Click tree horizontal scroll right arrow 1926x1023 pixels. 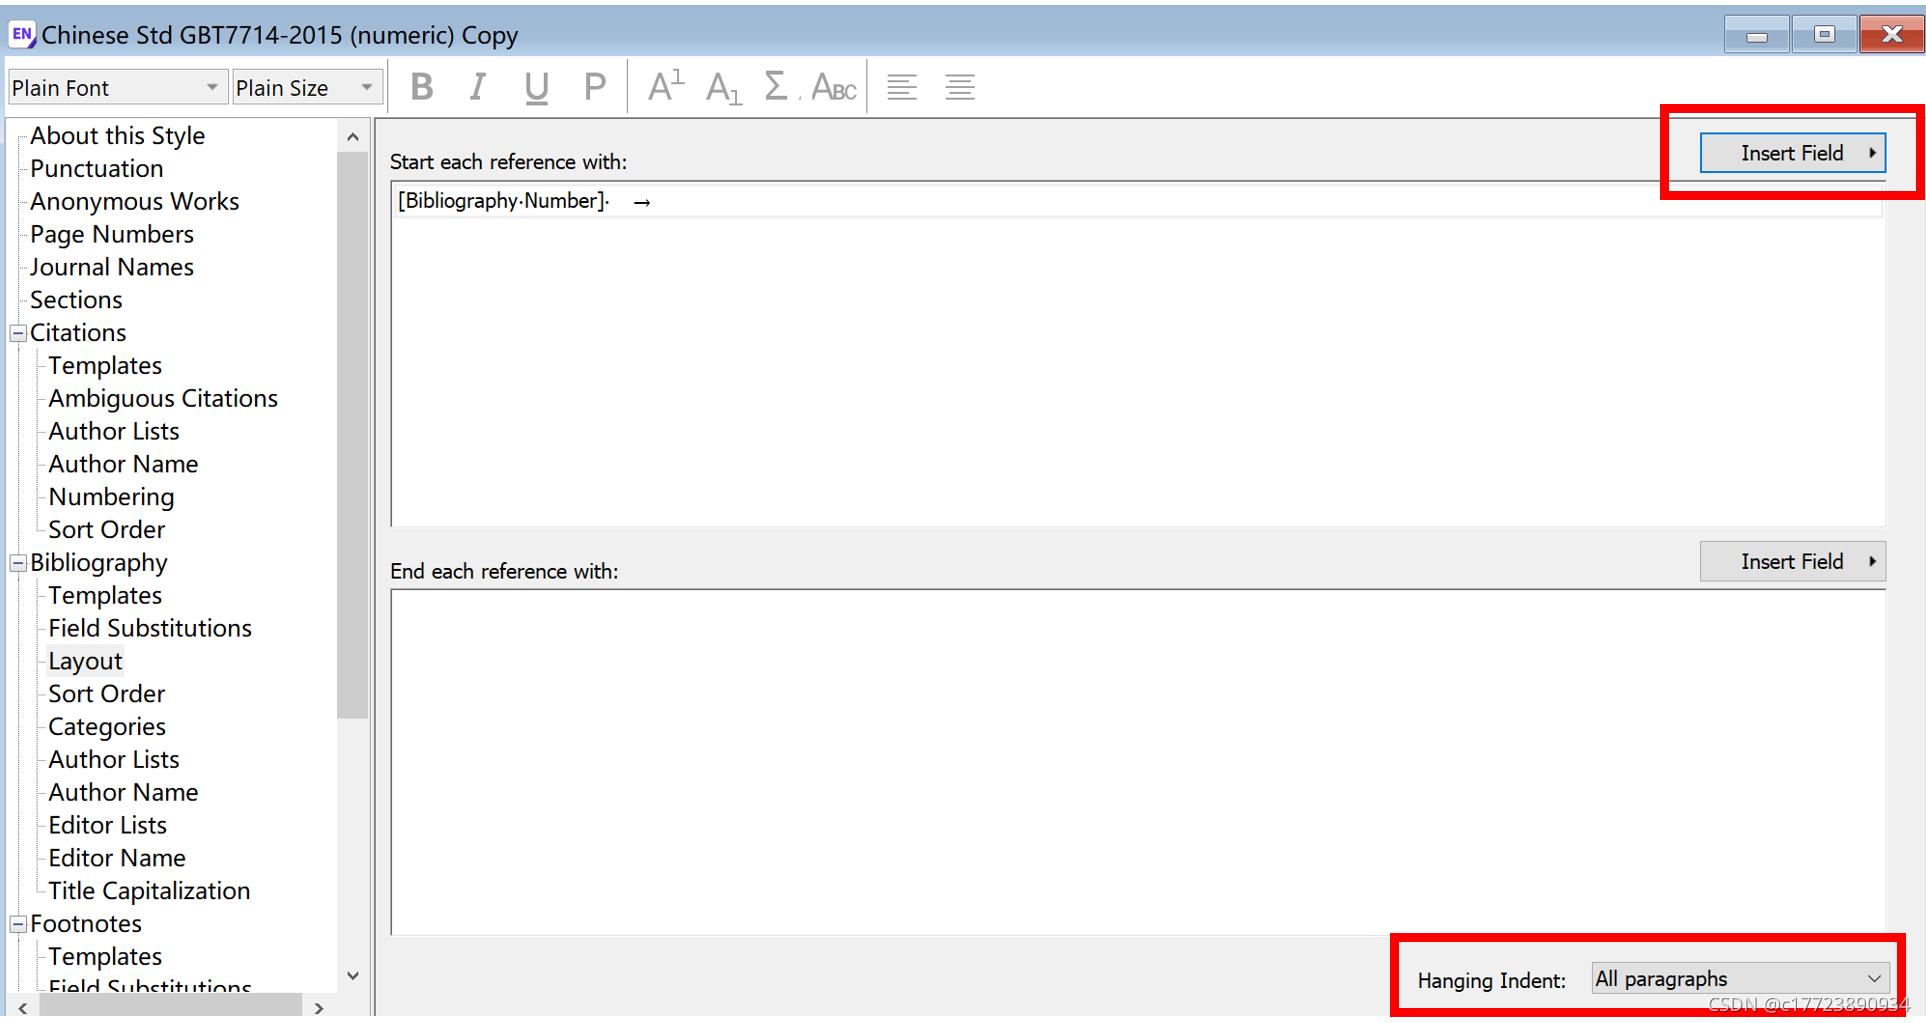(x=319, y=1008)
